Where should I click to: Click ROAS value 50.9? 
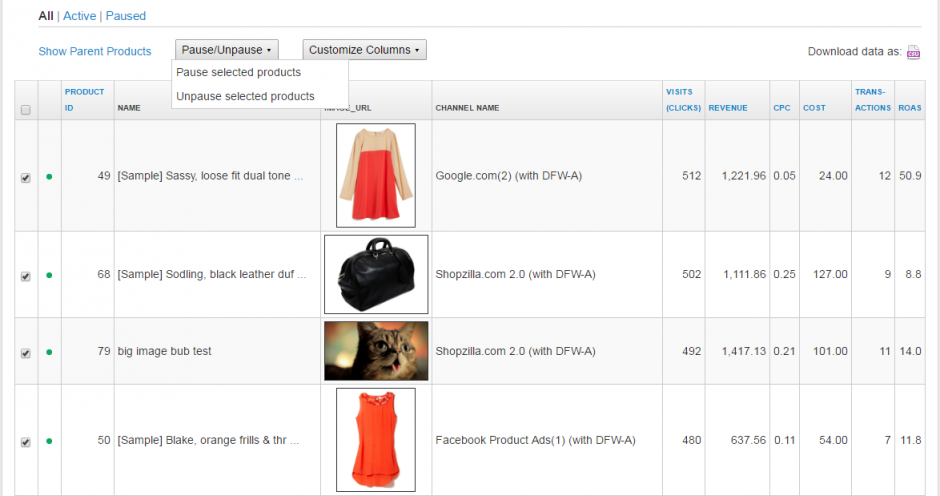pos(910,176)
